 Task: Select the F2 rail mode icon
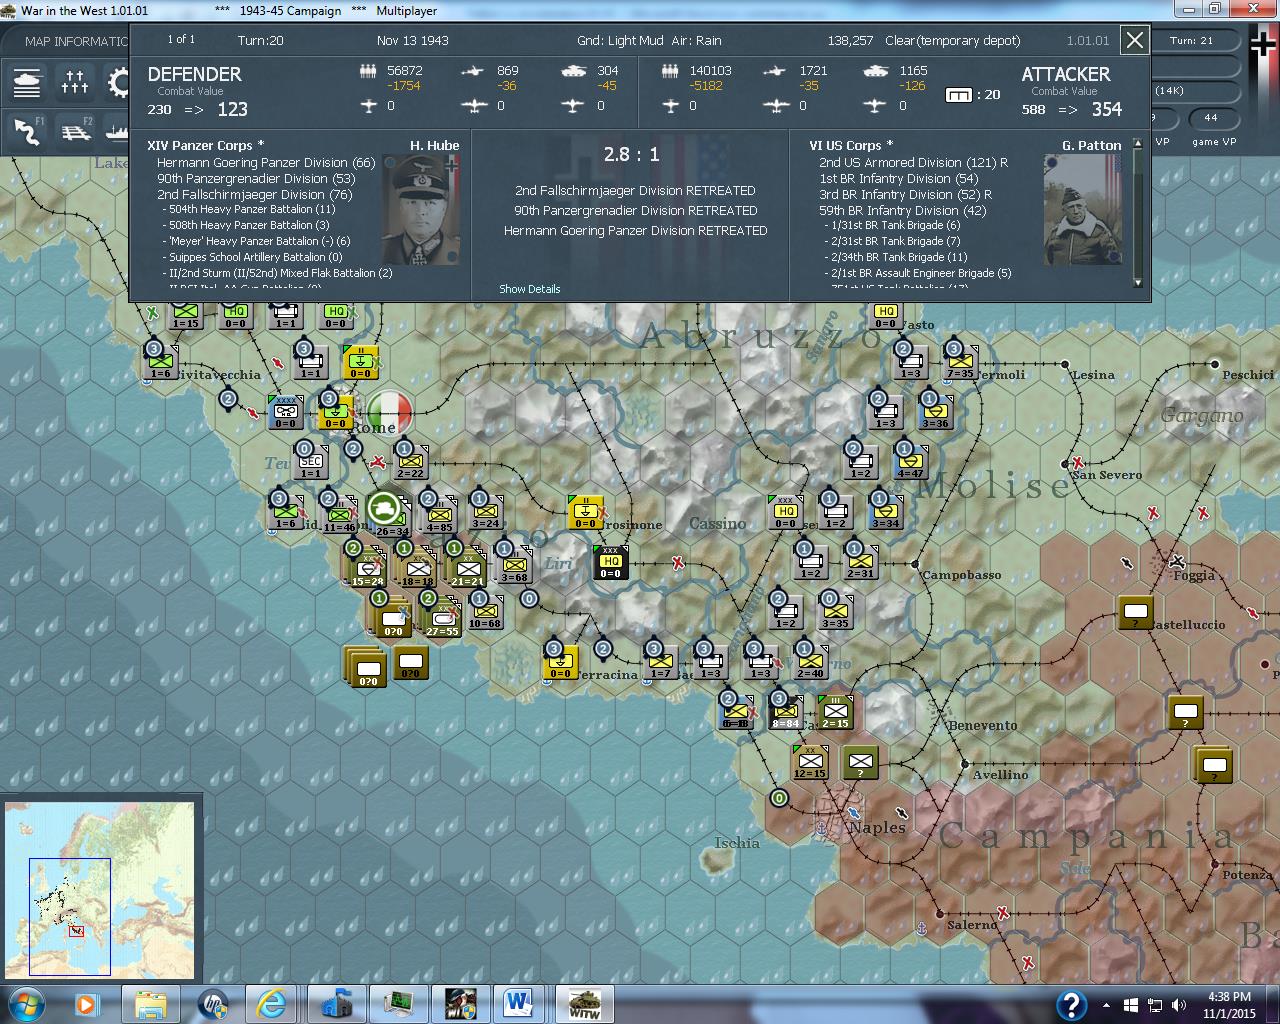point(75,131)
